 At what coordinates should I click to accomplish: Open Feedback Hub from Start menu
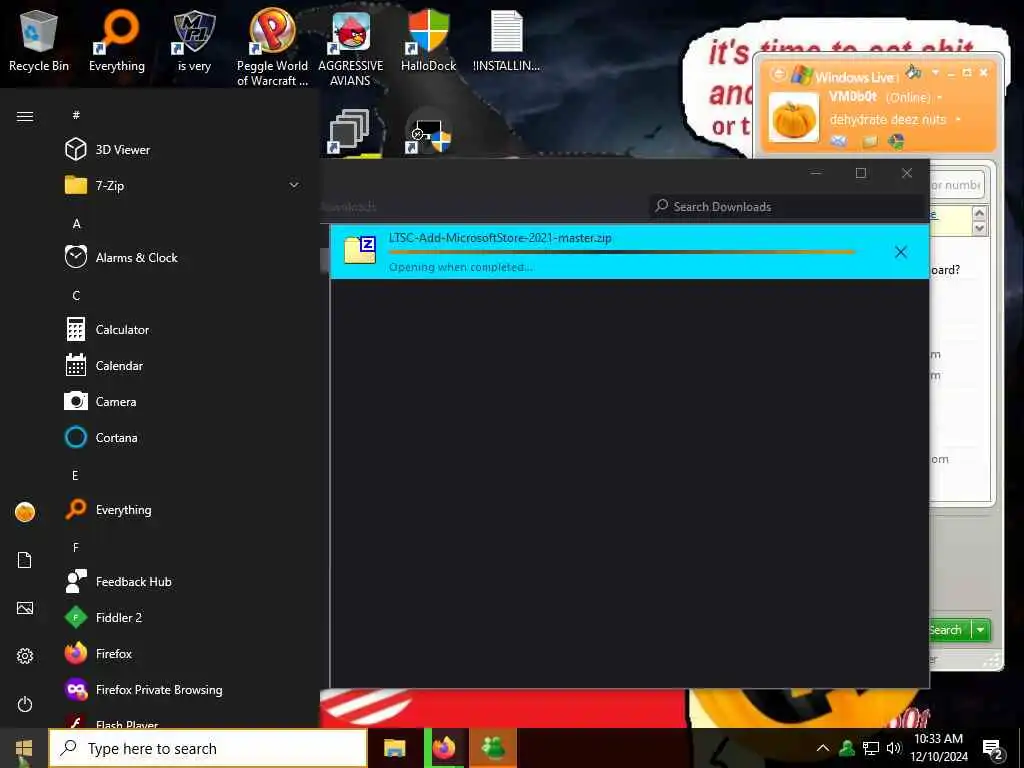185,581
